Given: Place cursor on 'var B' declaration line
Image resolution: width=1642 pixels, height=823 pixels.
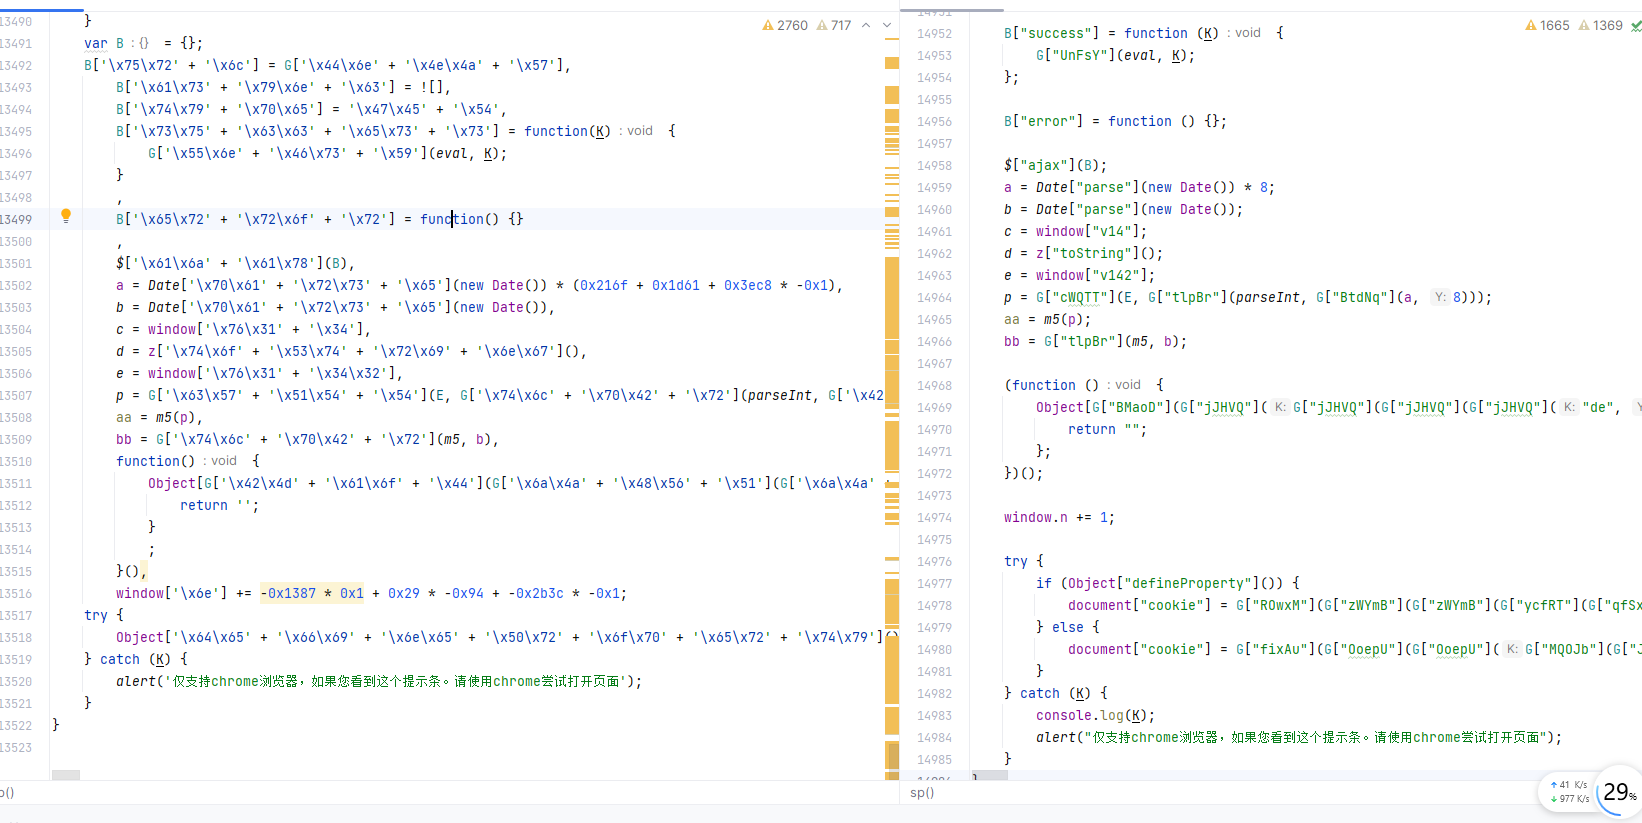Looking at the screenshot, I should point(143,43).
